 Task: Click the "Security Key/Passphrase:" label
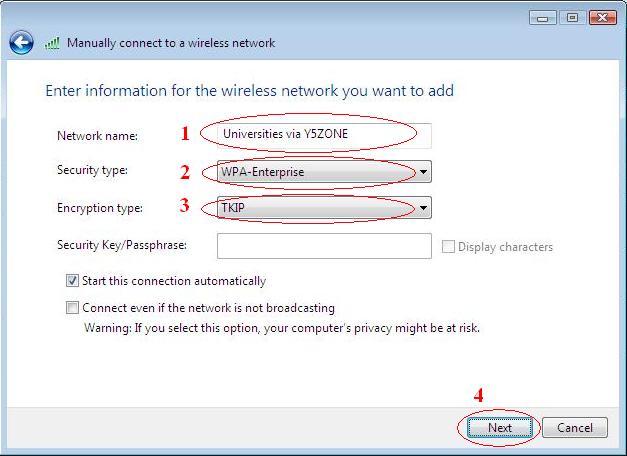click(123, 245)
